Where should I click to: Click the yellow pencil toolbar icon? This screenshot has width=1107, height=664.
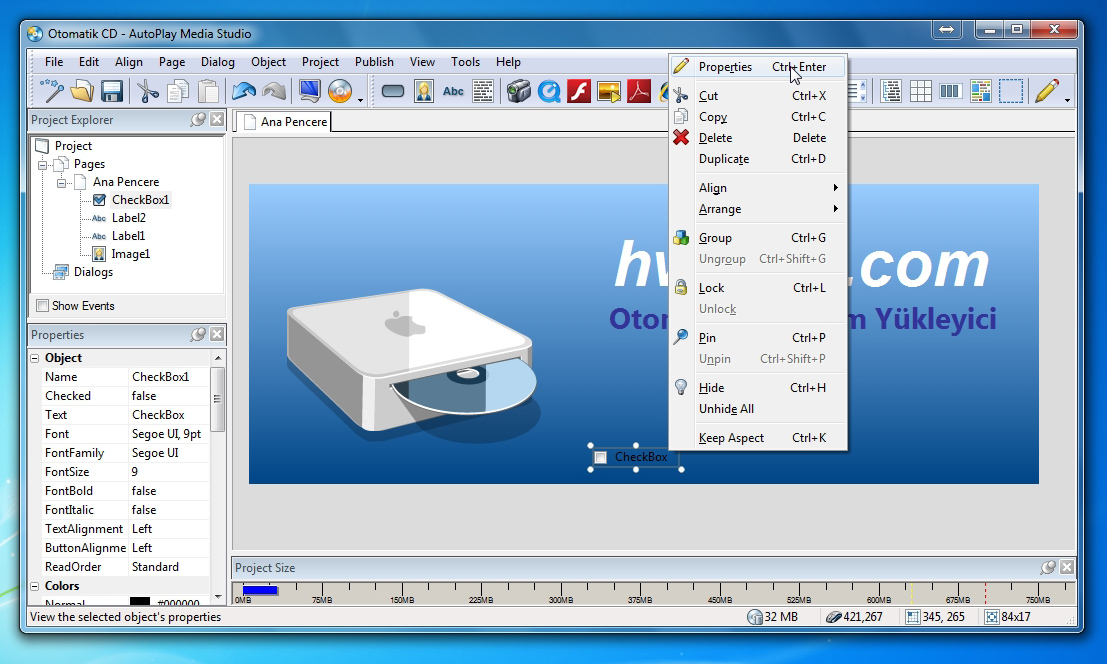point(1046,91)
